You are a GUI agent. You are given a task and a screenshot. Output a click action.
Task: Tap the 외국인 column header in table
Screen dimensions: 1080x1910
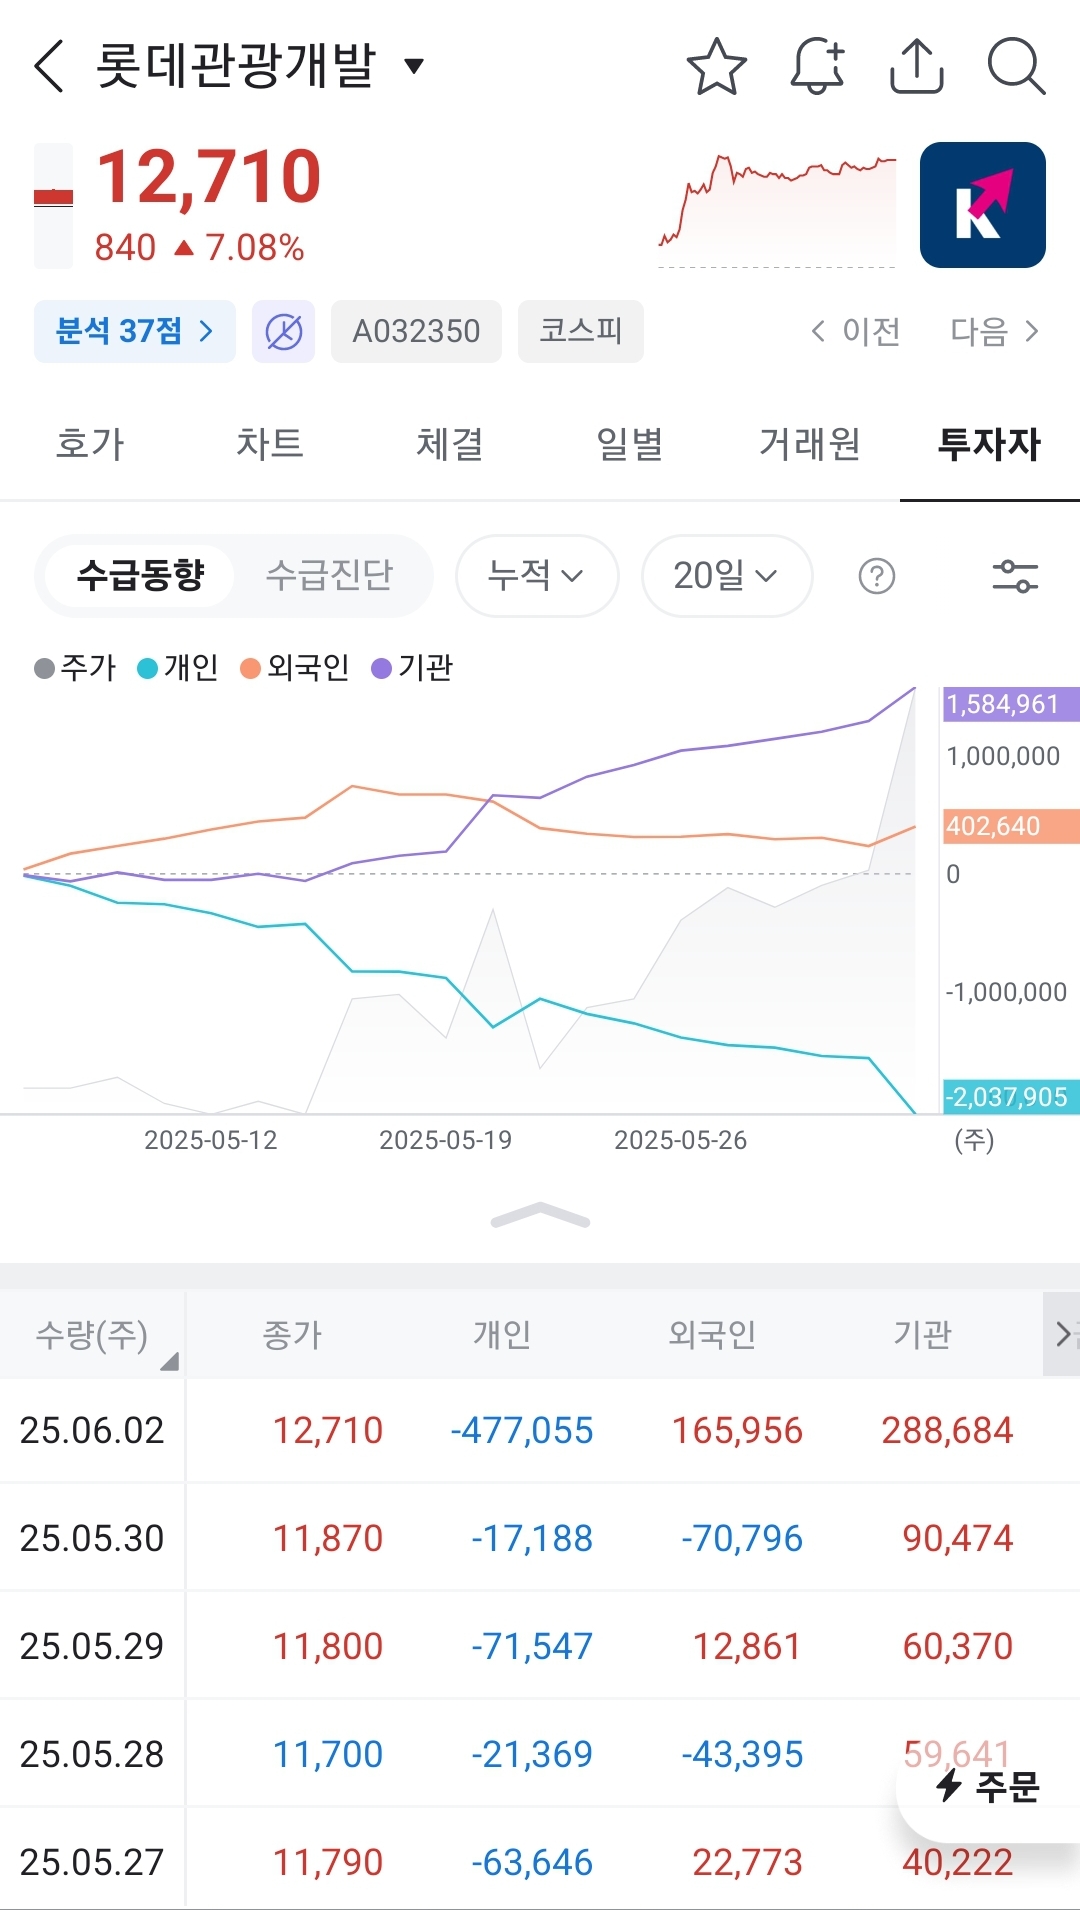(x=712, y=1334)
